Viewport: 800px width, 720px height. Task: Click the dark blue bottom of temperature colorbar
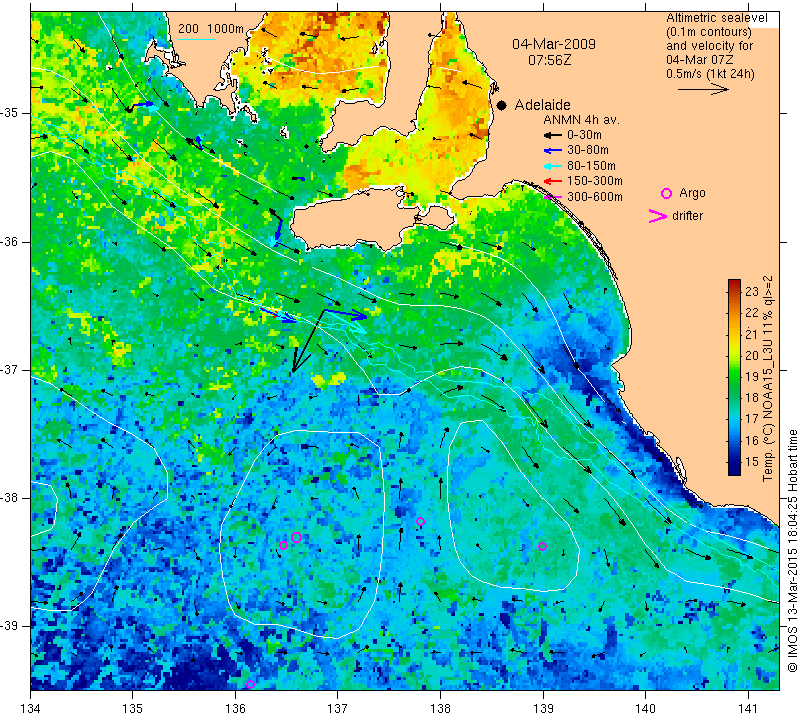pos(734,471)
